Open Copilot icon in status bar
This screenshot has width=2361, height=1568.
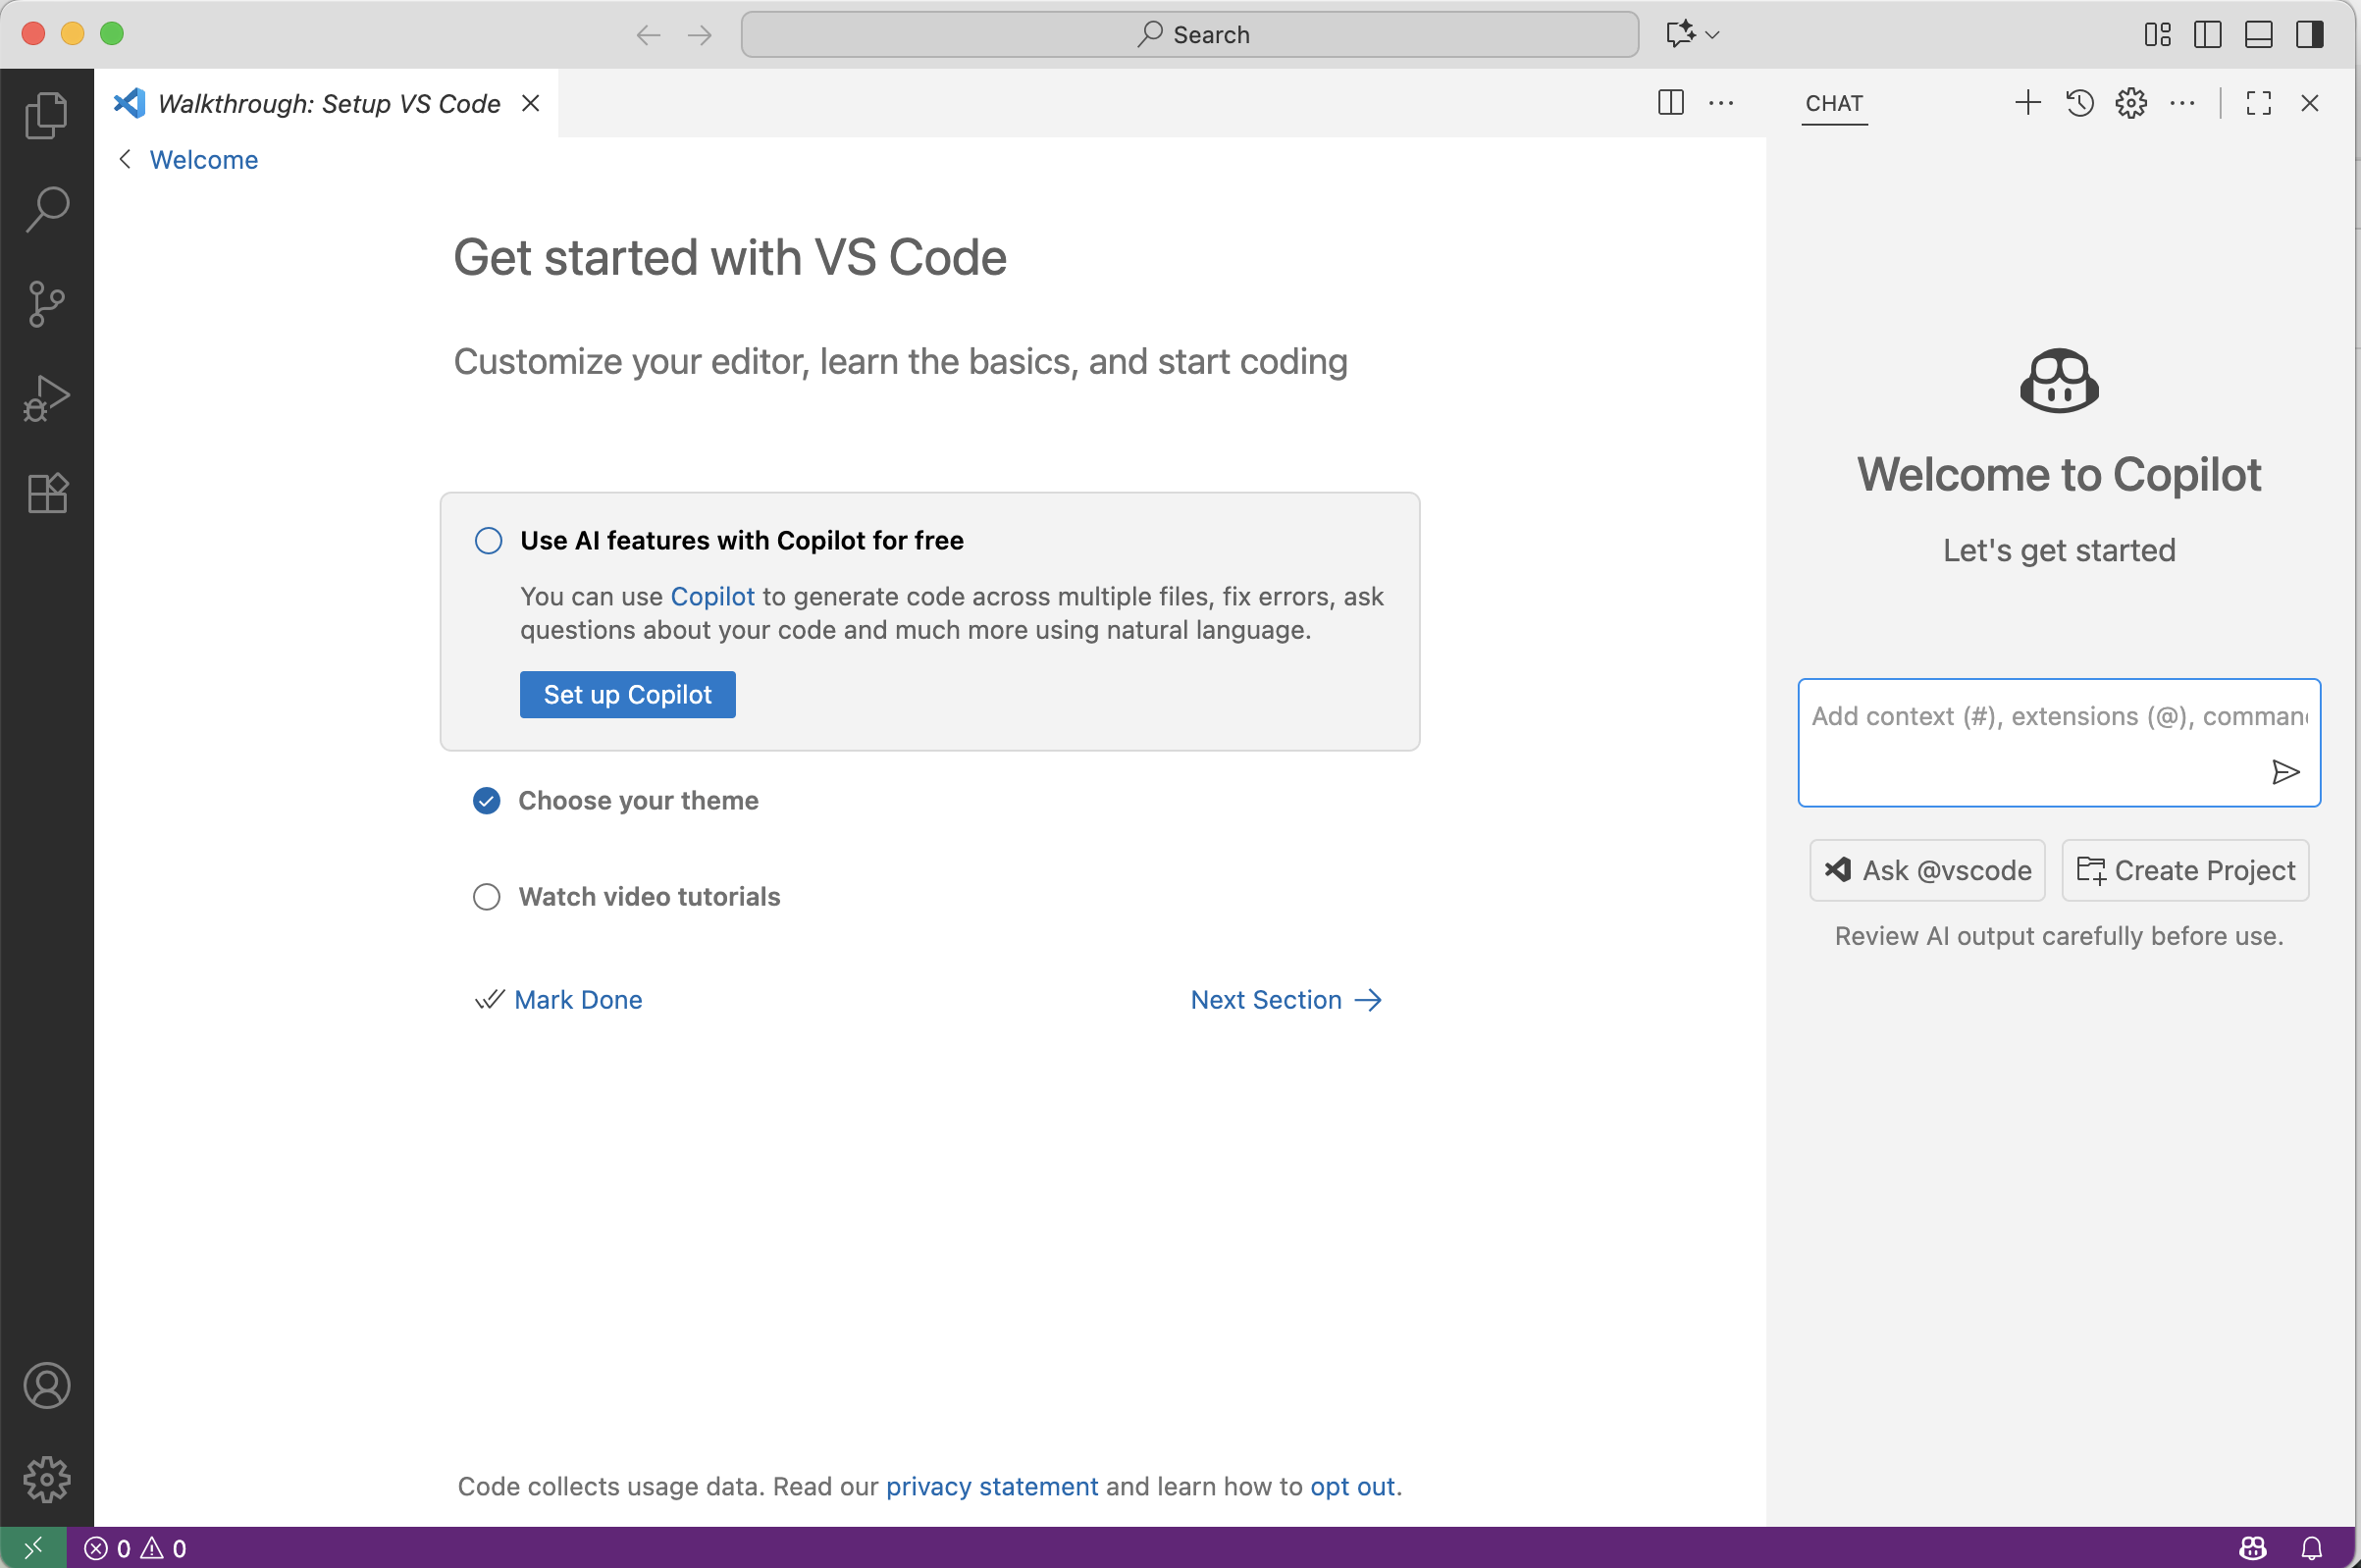click(x=2250, y=1547)
